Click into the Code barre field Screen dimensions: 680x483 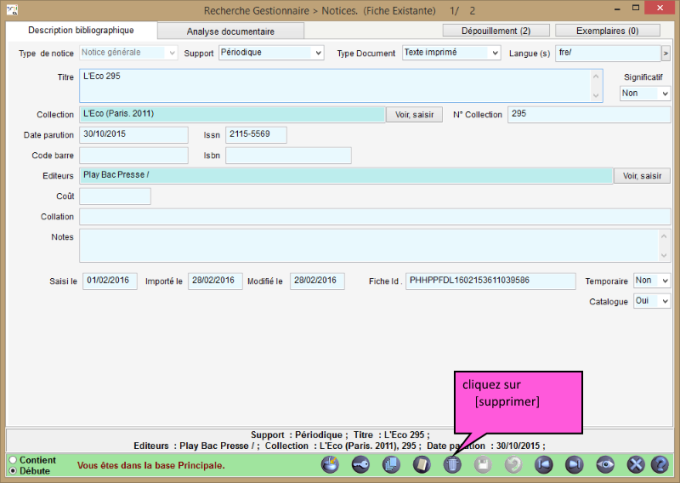point(133,155)
